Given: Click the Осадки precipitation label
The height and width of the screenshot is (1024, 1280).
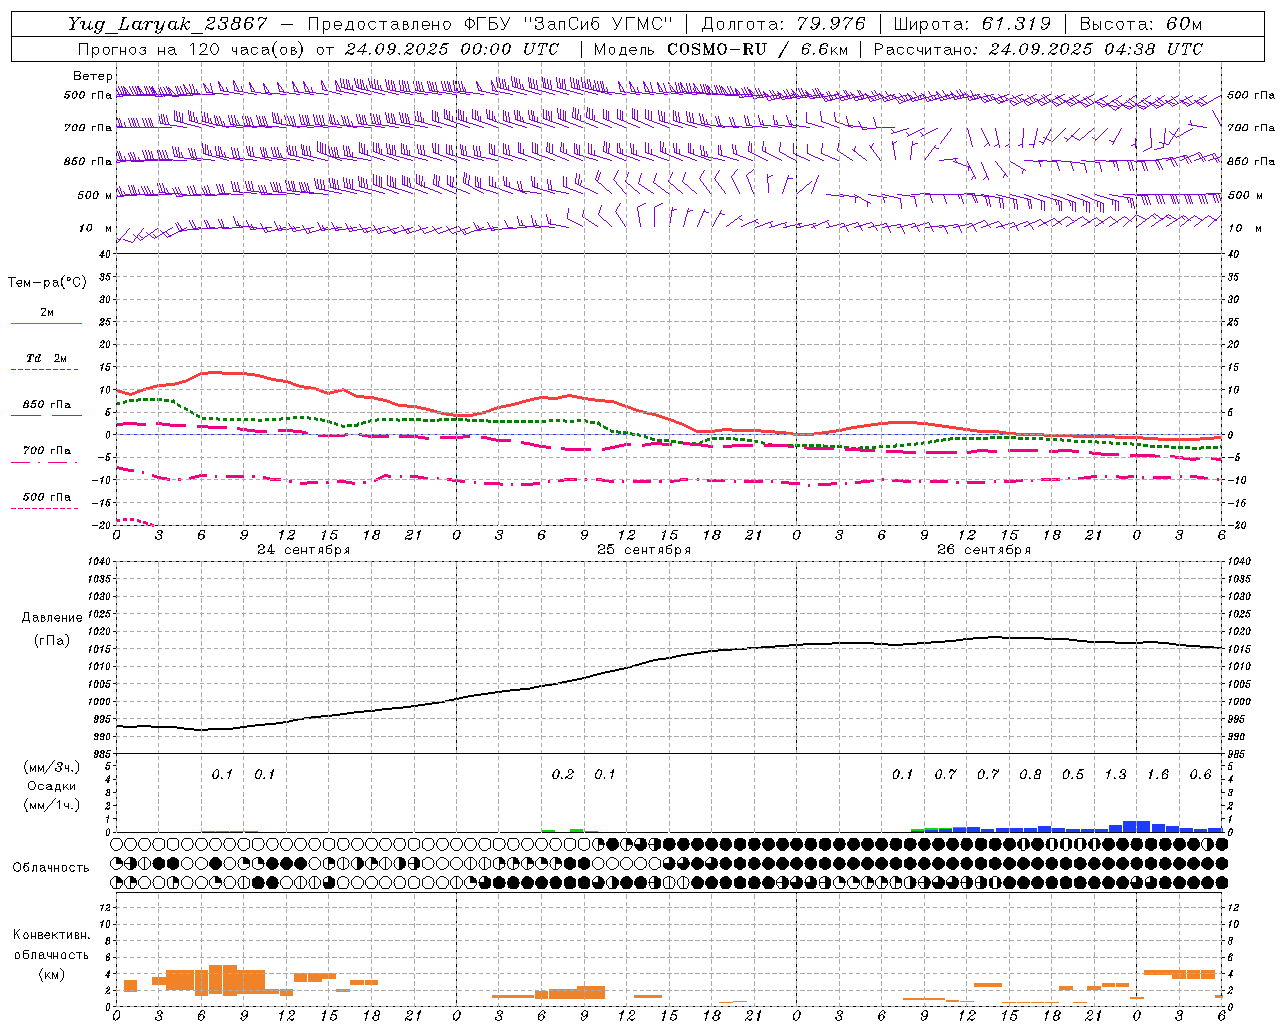Looking at the screenshot, I should tap(51, 786).
